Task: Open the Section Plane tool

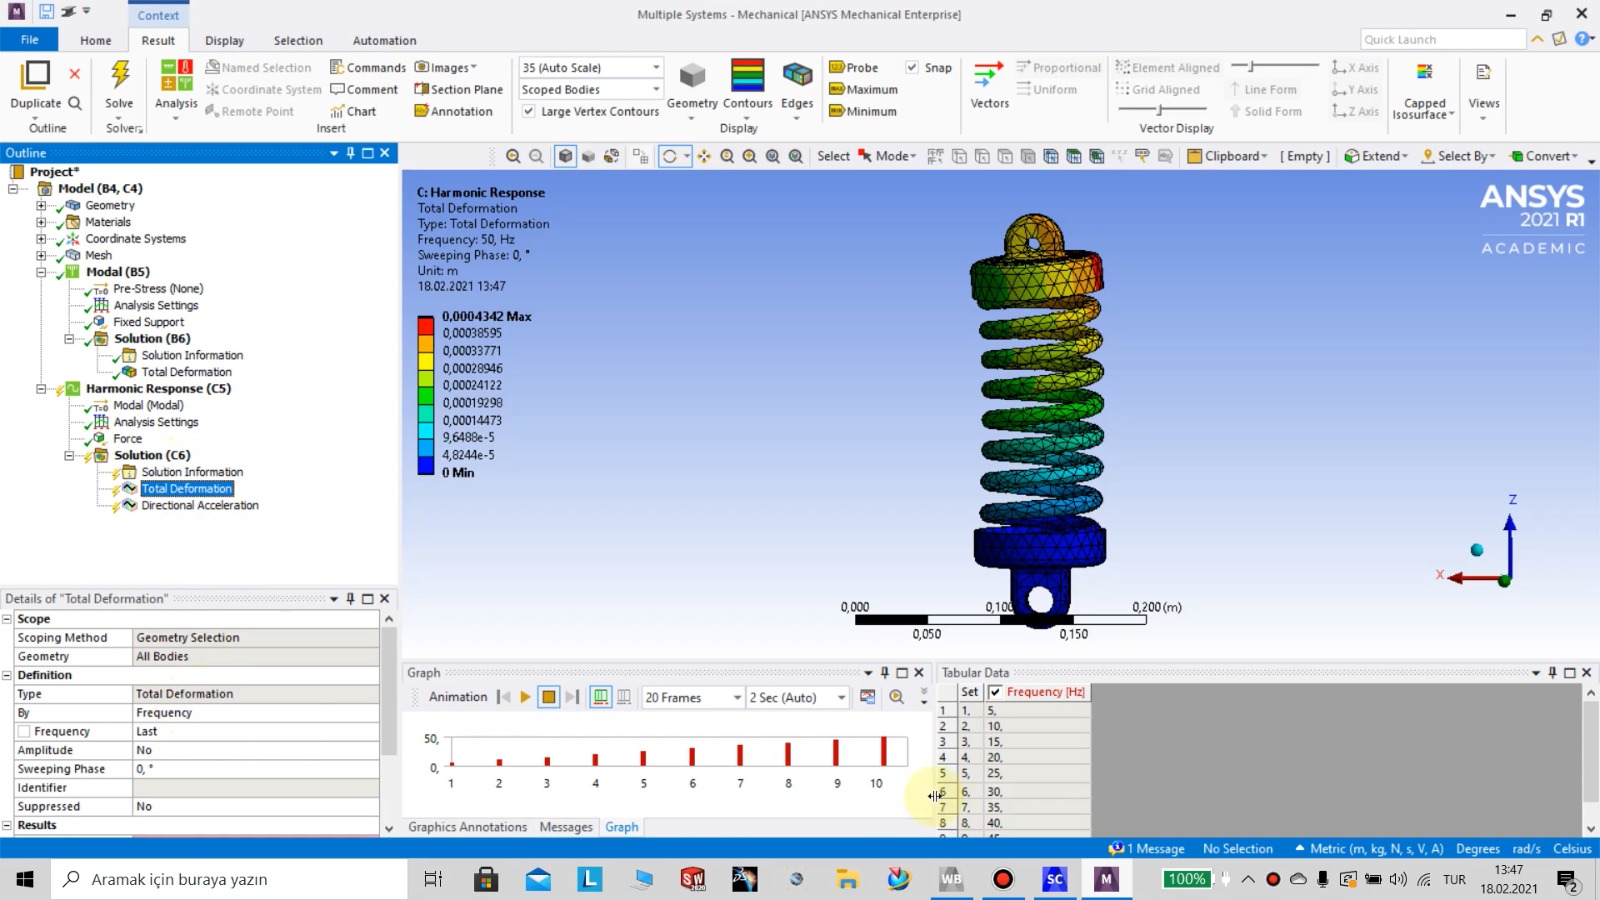Action: [x=458, y=89]
